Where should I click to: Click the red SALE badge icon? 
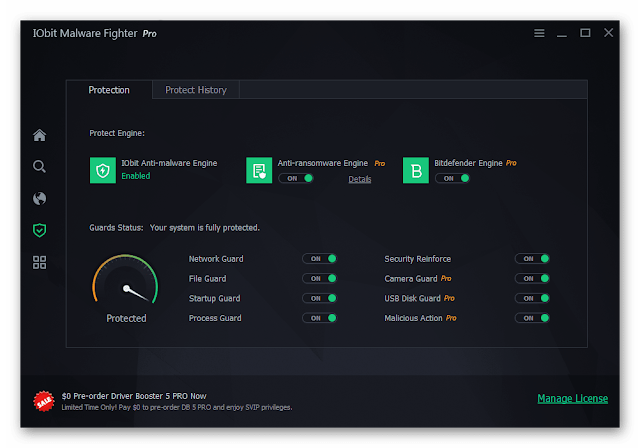point(44,401)
